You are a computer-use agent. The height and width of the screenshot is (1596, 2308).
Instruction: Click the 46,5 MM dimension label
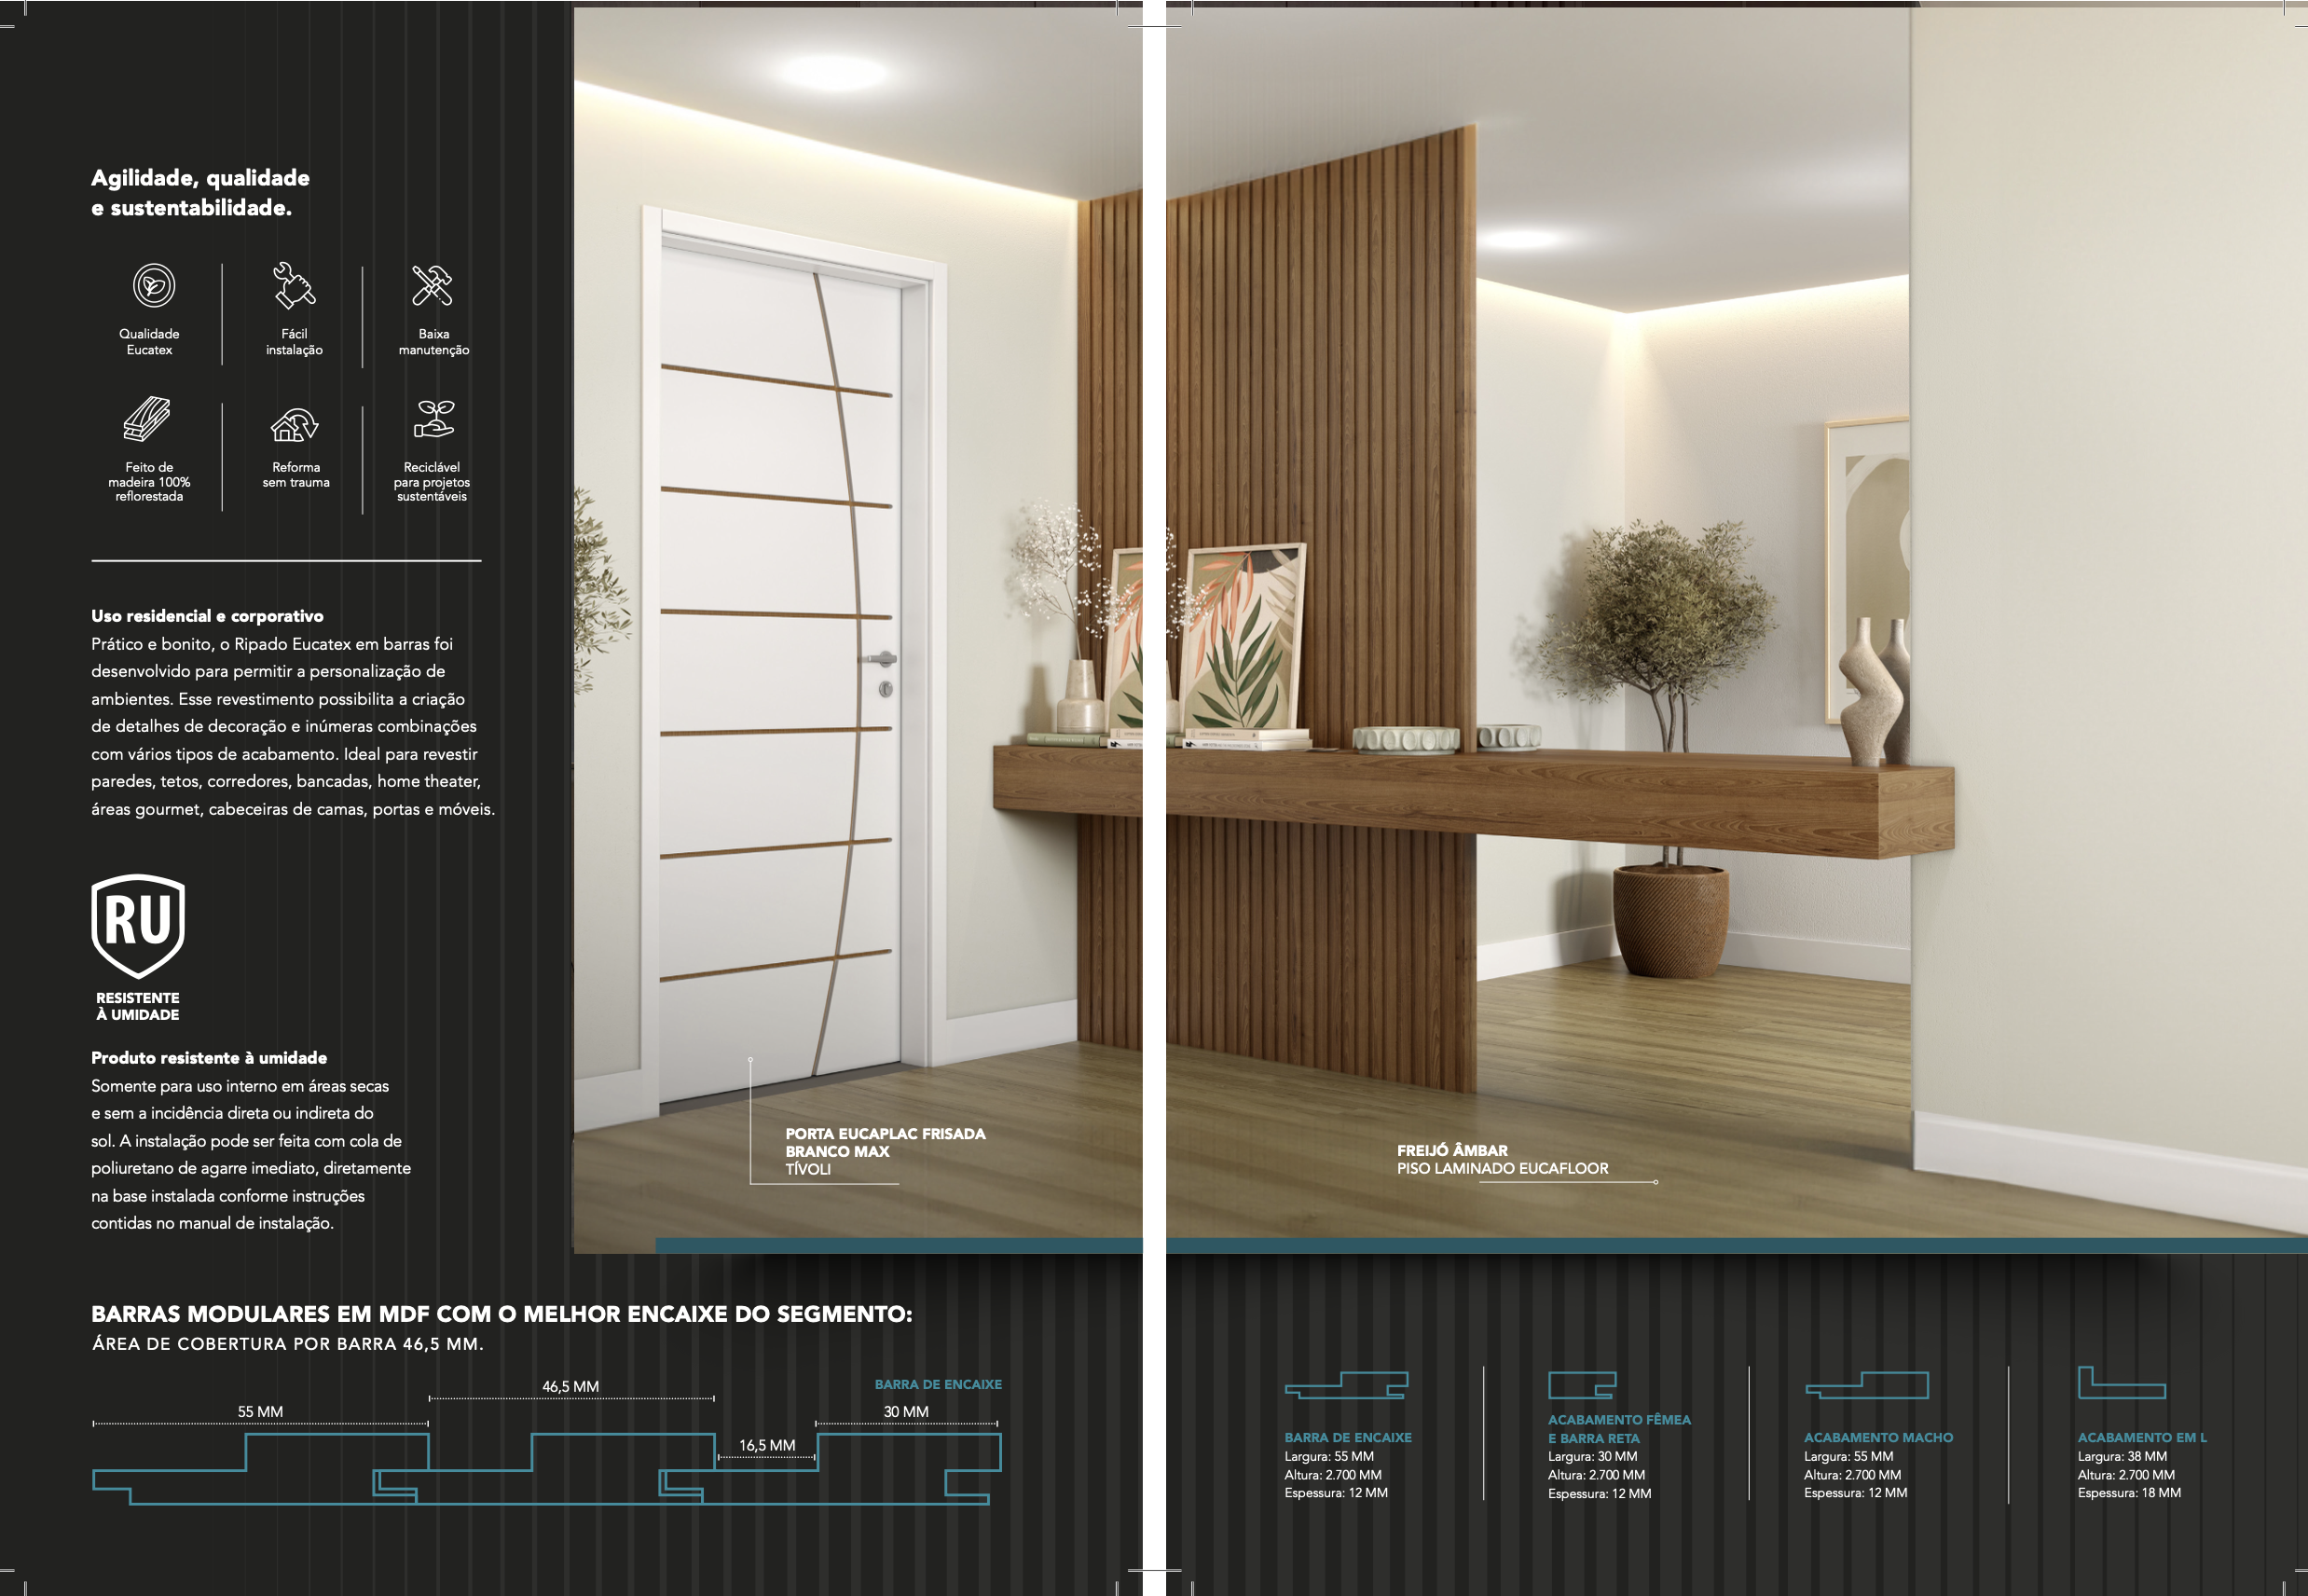[x=570, y=1386]
